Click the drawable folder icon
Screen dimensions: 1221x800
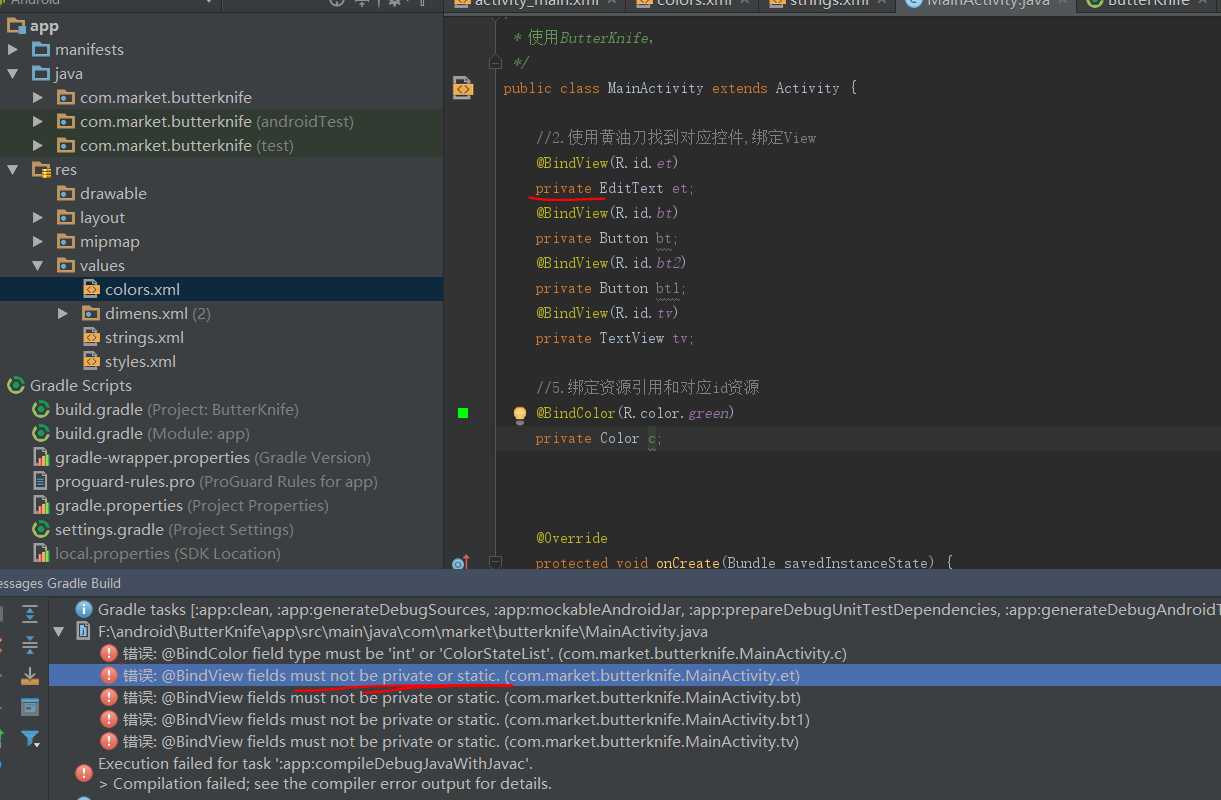pyautogui.click(x=66, y=193)
